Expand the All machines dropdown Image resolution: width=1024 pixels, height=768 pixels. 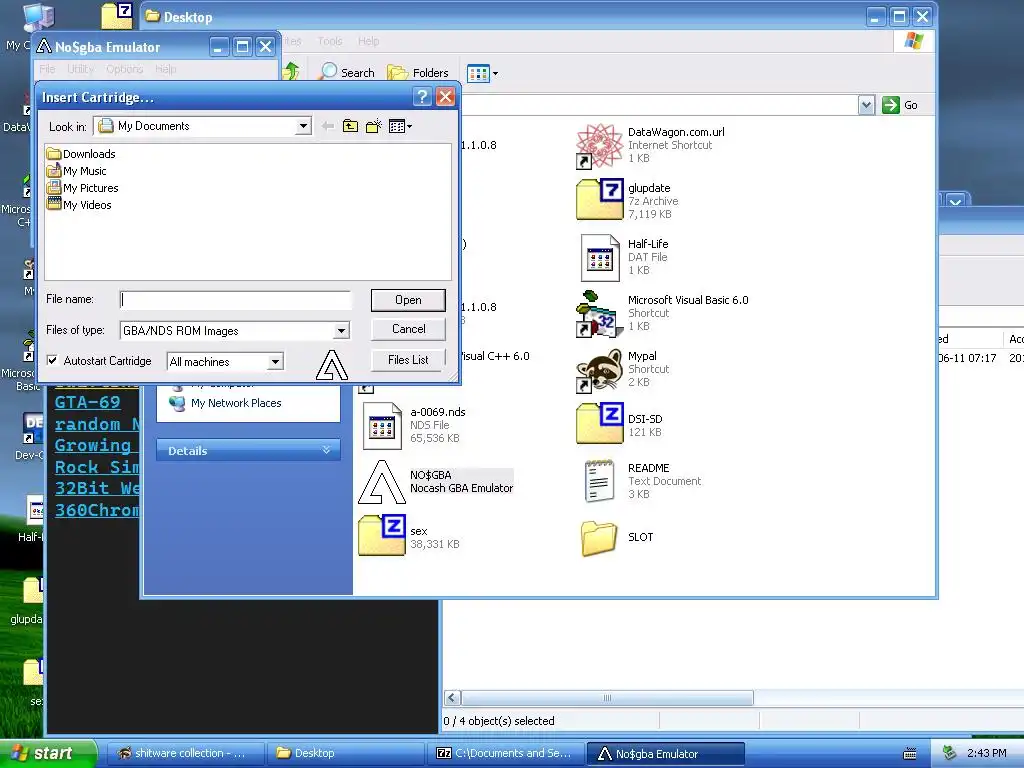[x=276, y=361]
